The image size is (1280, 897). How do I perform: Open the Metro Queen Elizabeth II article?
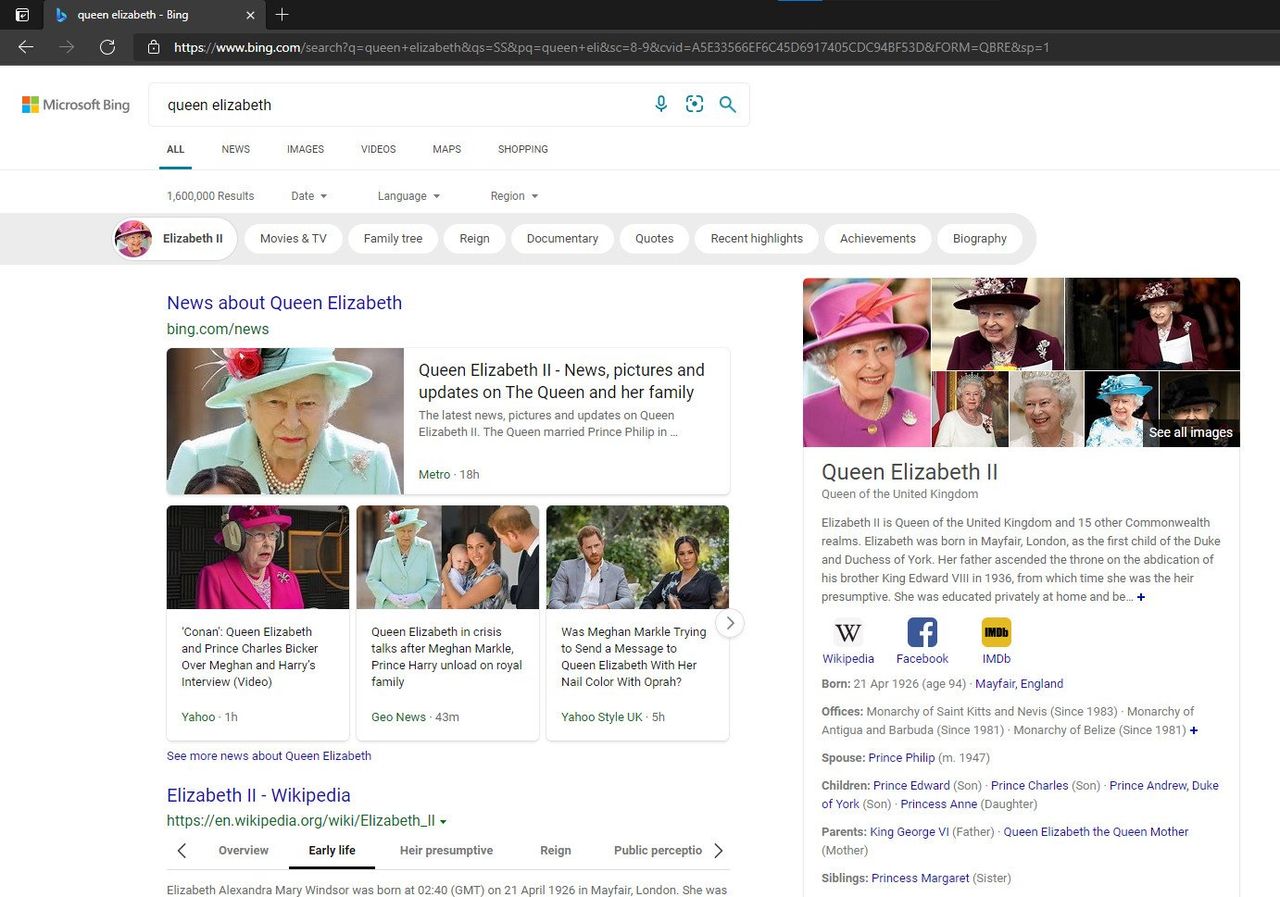point(561,381)
